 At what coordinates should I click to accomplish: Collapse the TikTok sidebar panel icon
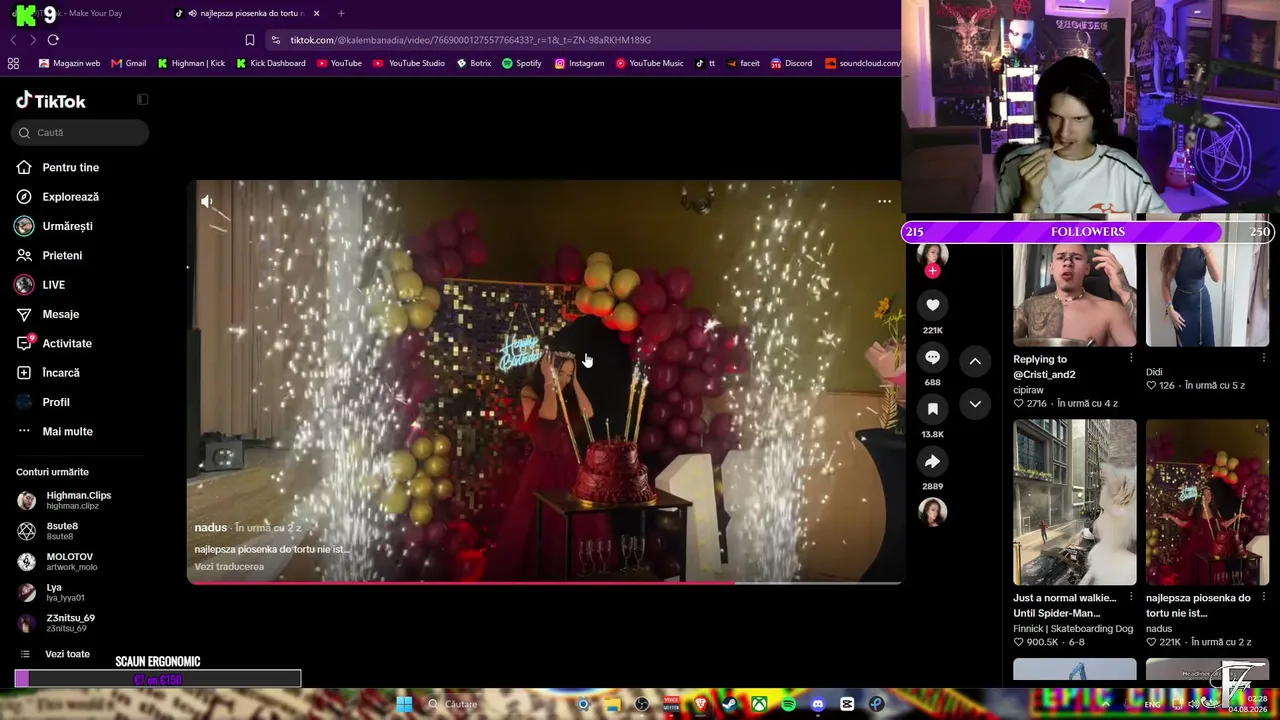tap(142, 100)
